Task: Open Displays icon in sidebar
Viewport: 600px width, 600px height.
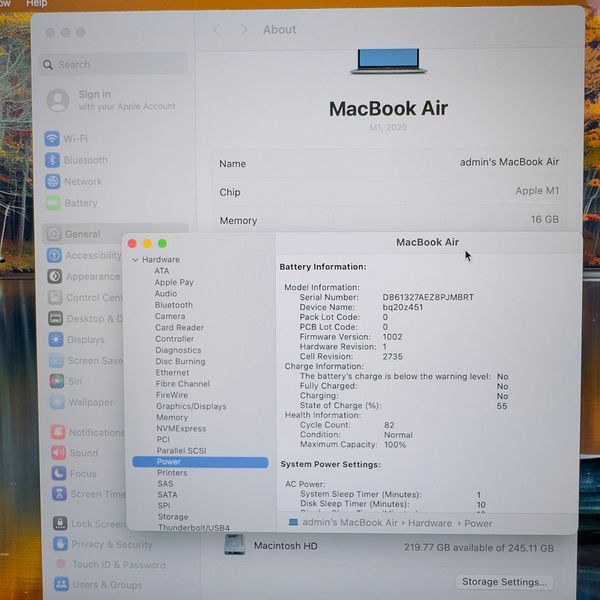Action: pos(56,339)
